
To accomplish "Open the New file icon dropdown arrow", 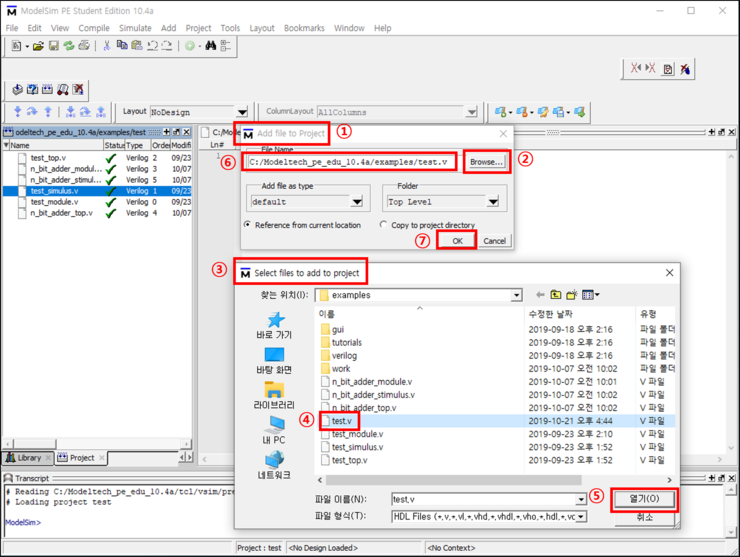I will [x=27, y=46].
